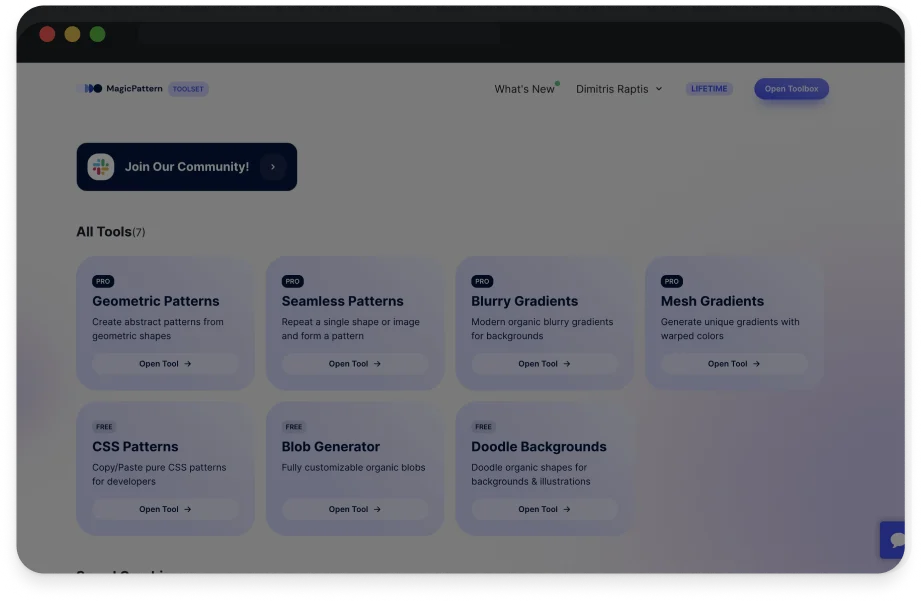Open Tool for Seamless Patterns
Screen dimensions: 922x602
tap(355, 364)
